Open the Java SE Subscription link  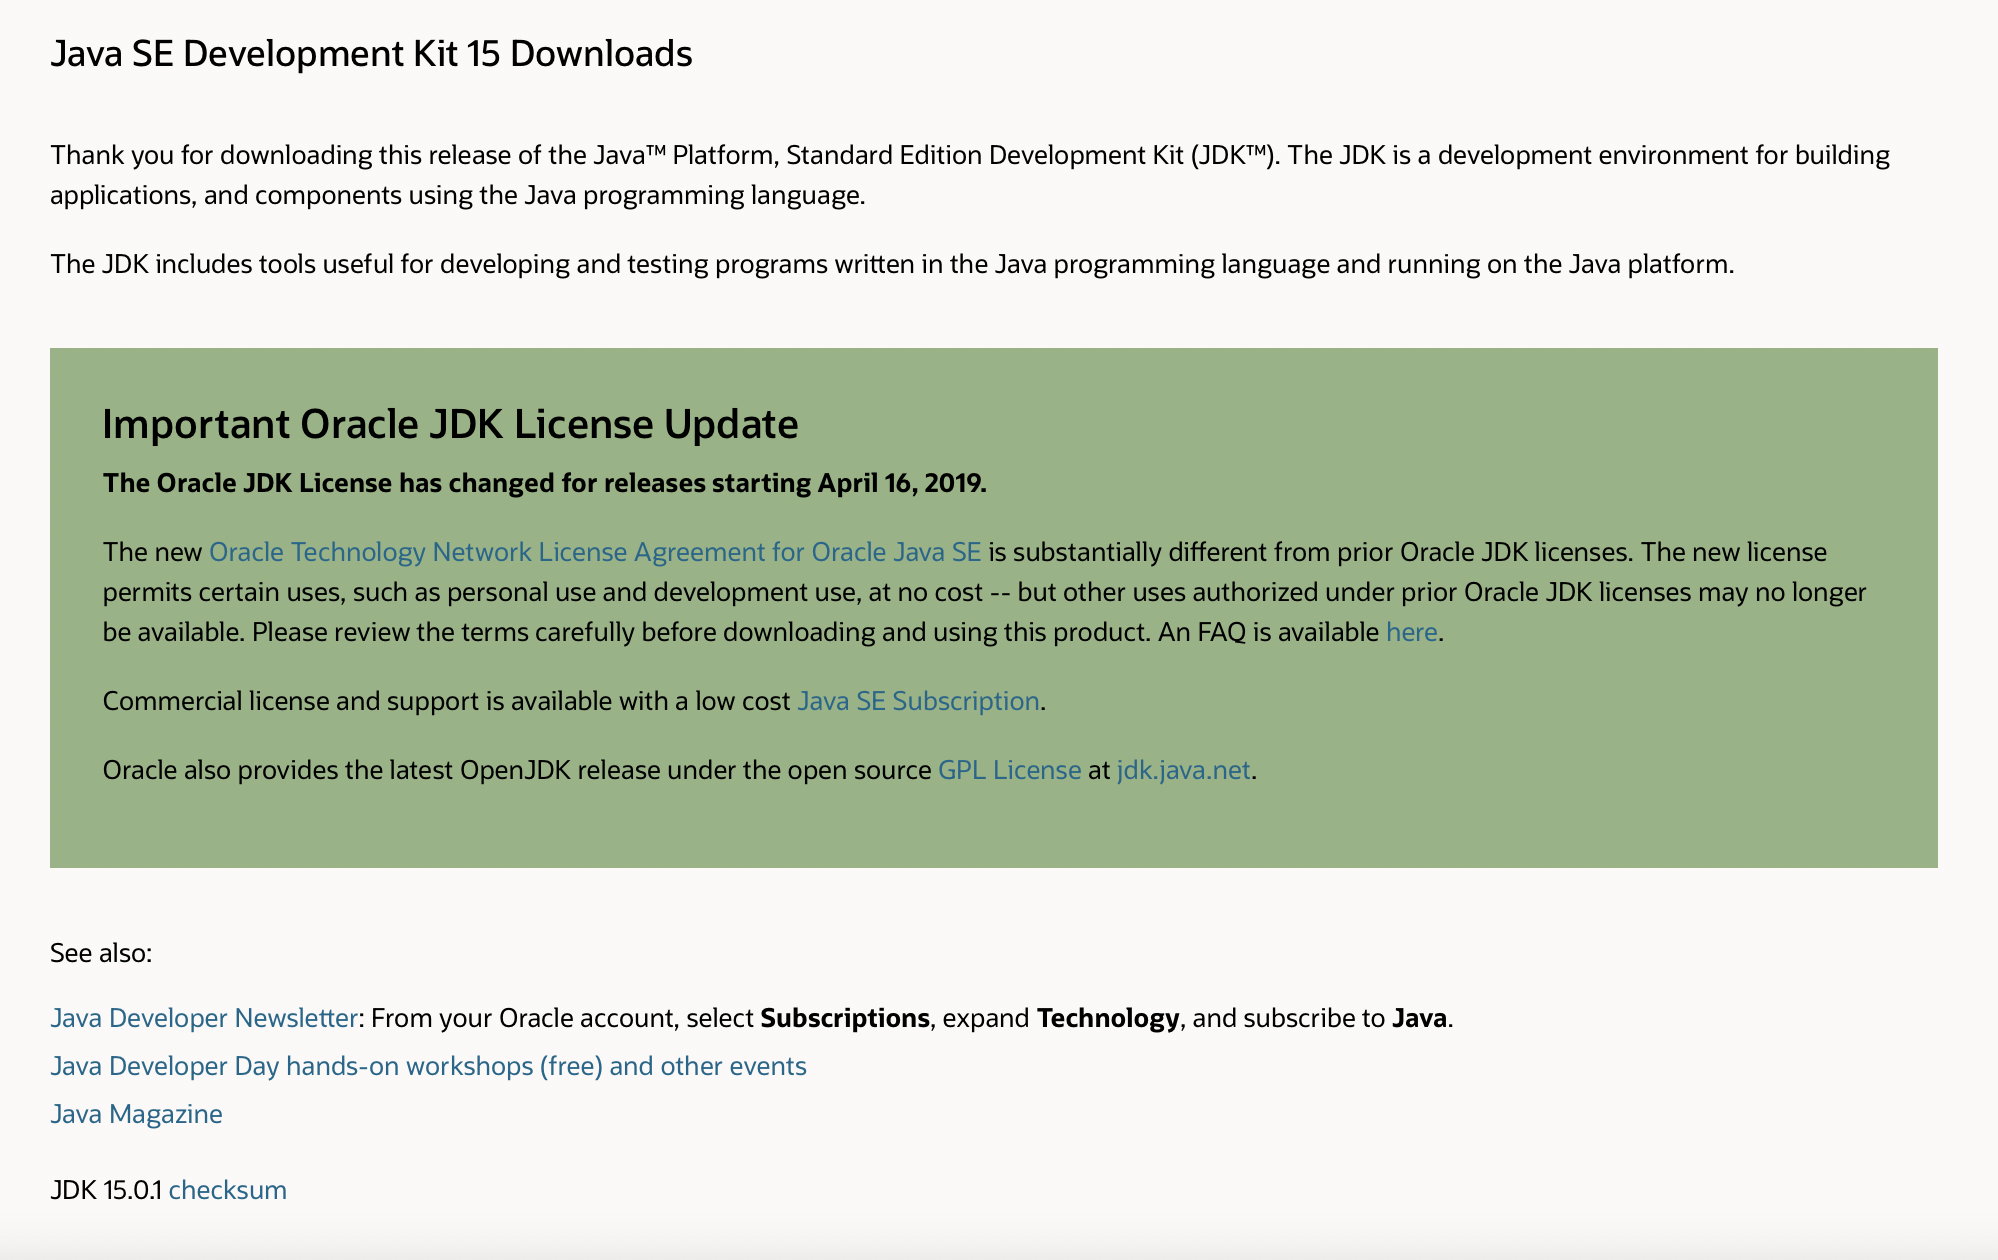pos(918,701)
